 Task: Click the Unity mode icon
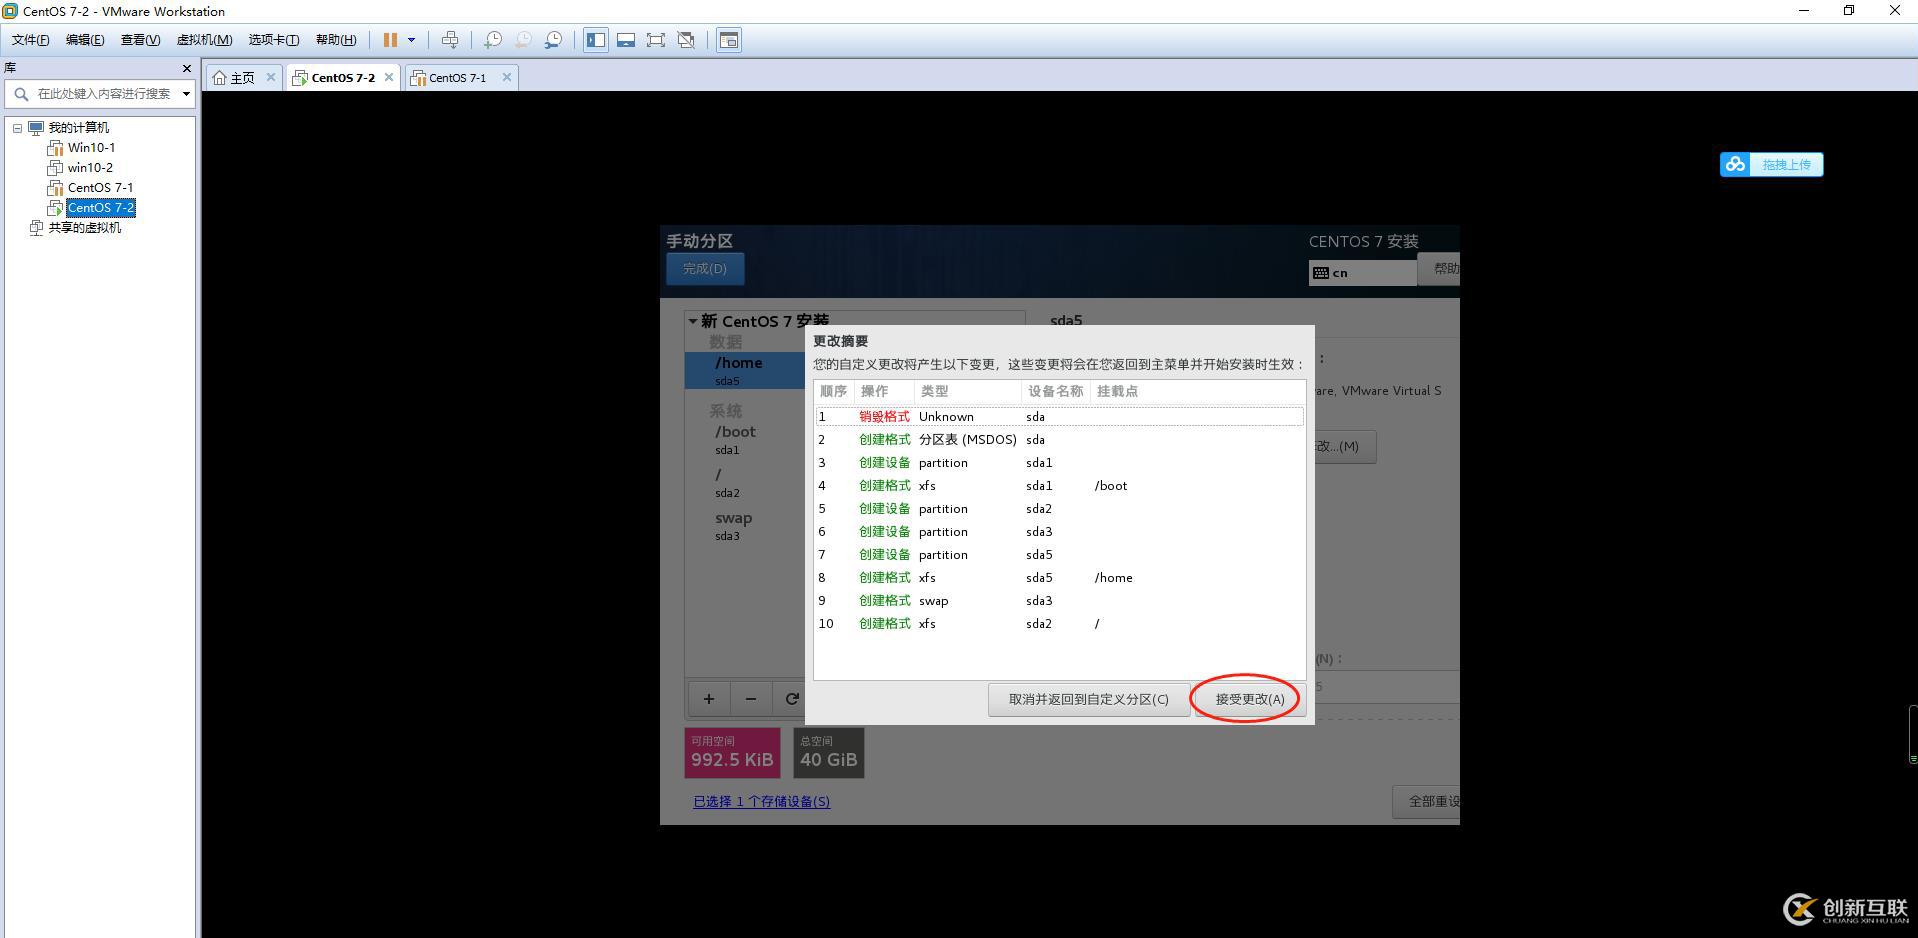coord(686,40)
